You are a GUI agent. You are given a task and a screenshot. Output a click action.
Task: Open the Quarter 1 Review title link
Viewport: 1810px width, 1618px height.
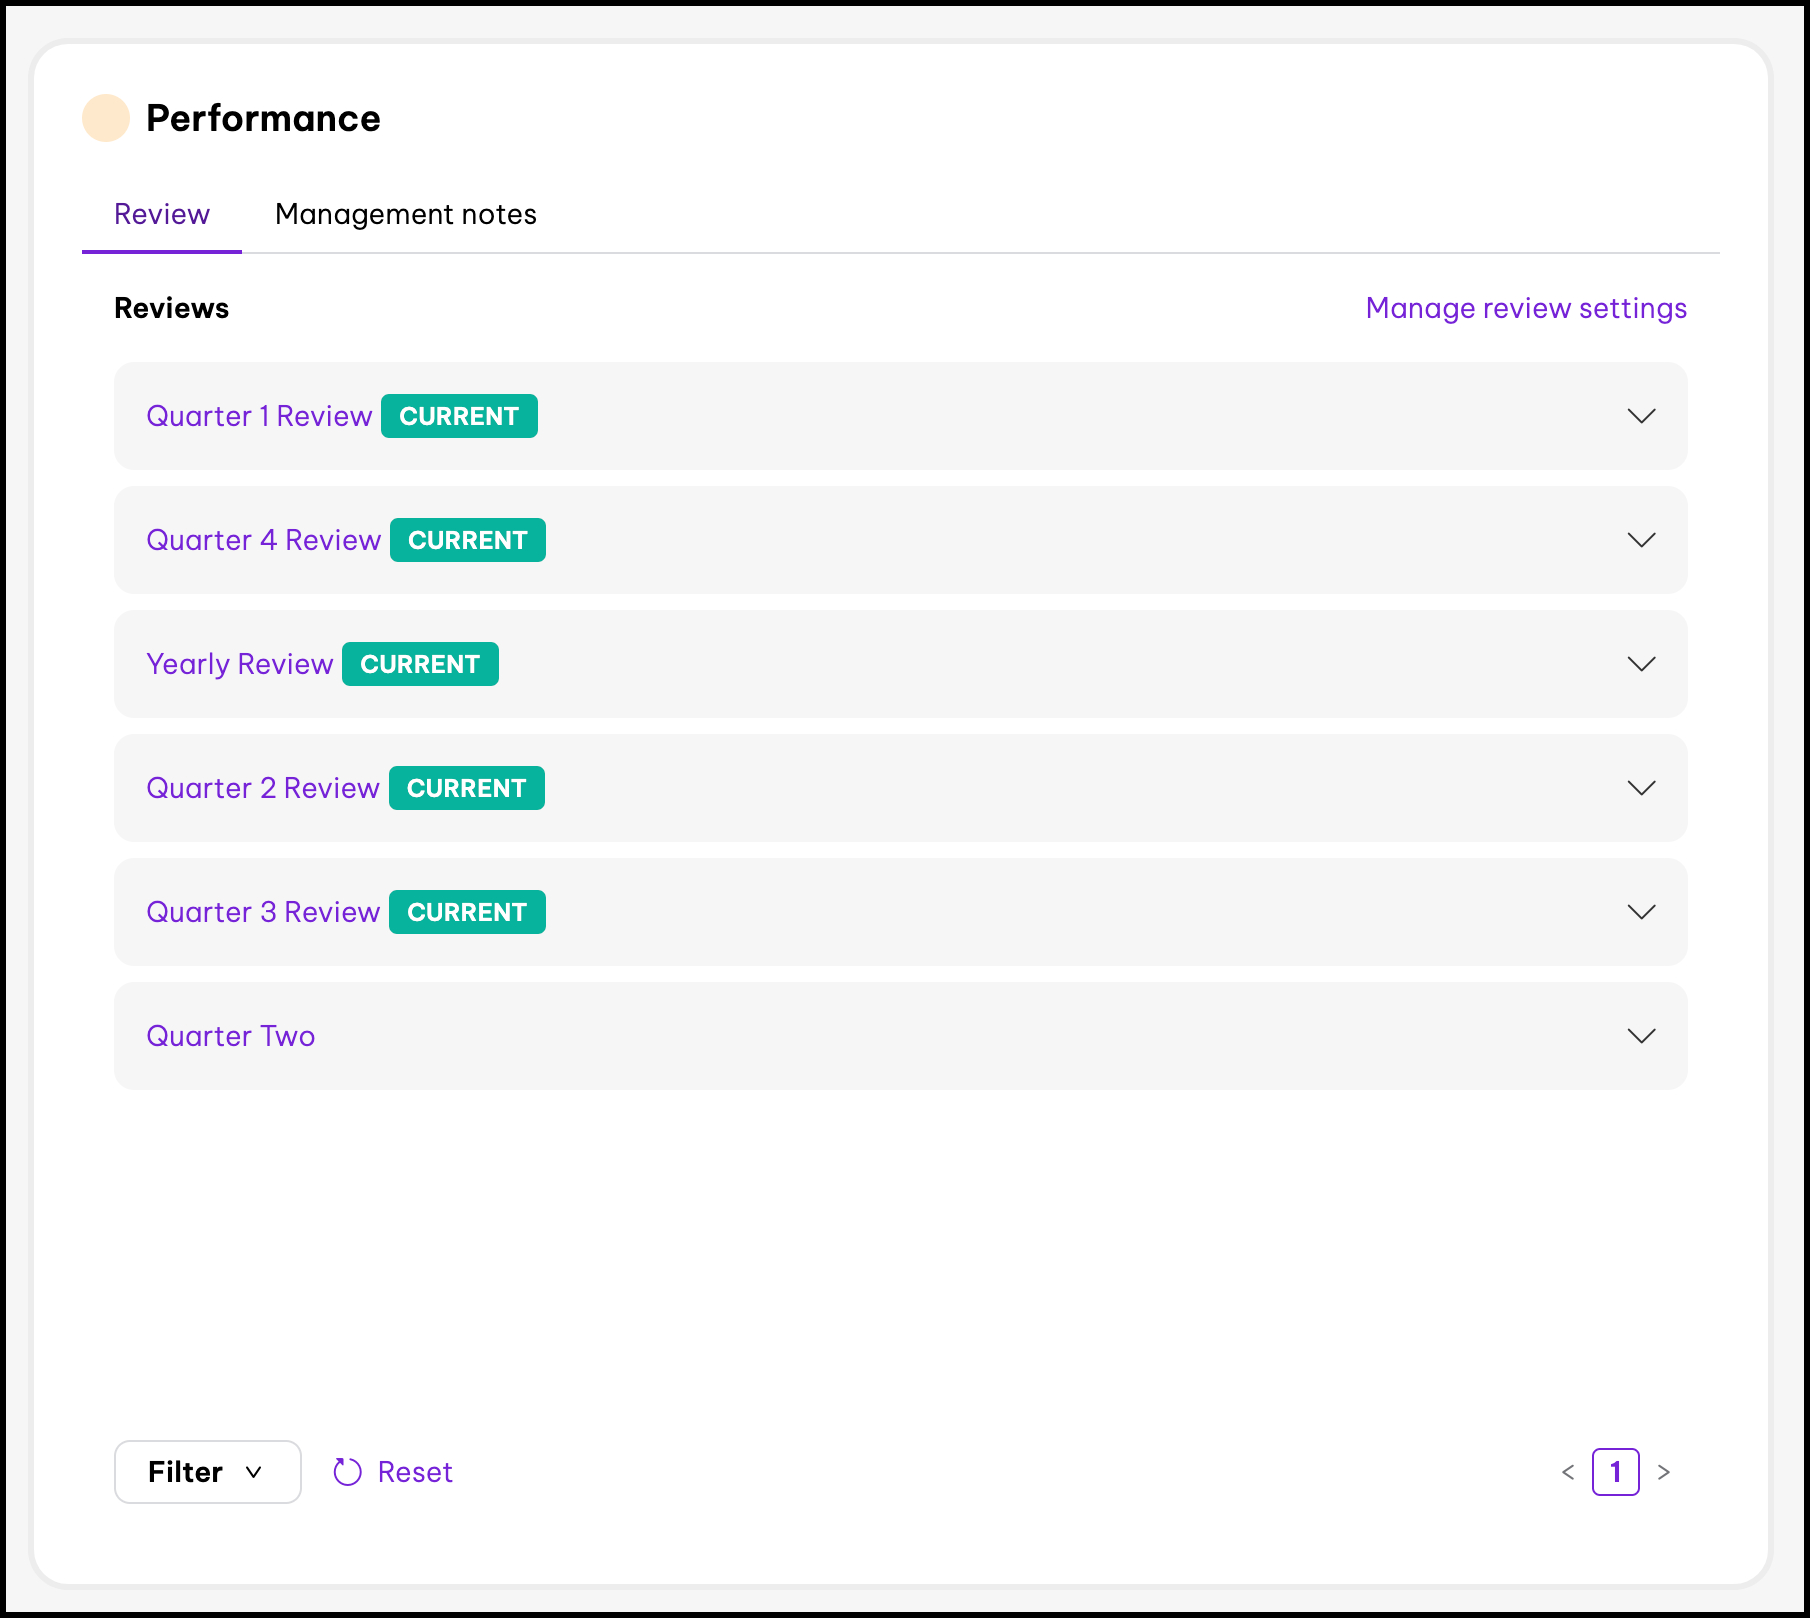[x=259, y=416]
